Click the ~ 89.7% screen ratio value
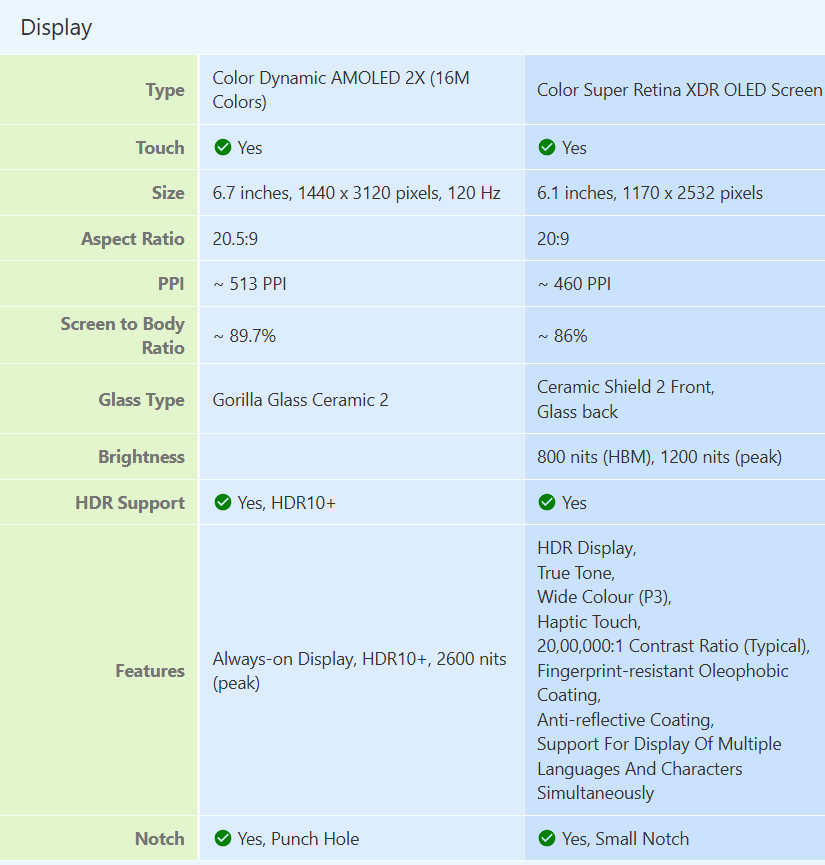Screen dimensions: 825x865 tap(244, 336)
